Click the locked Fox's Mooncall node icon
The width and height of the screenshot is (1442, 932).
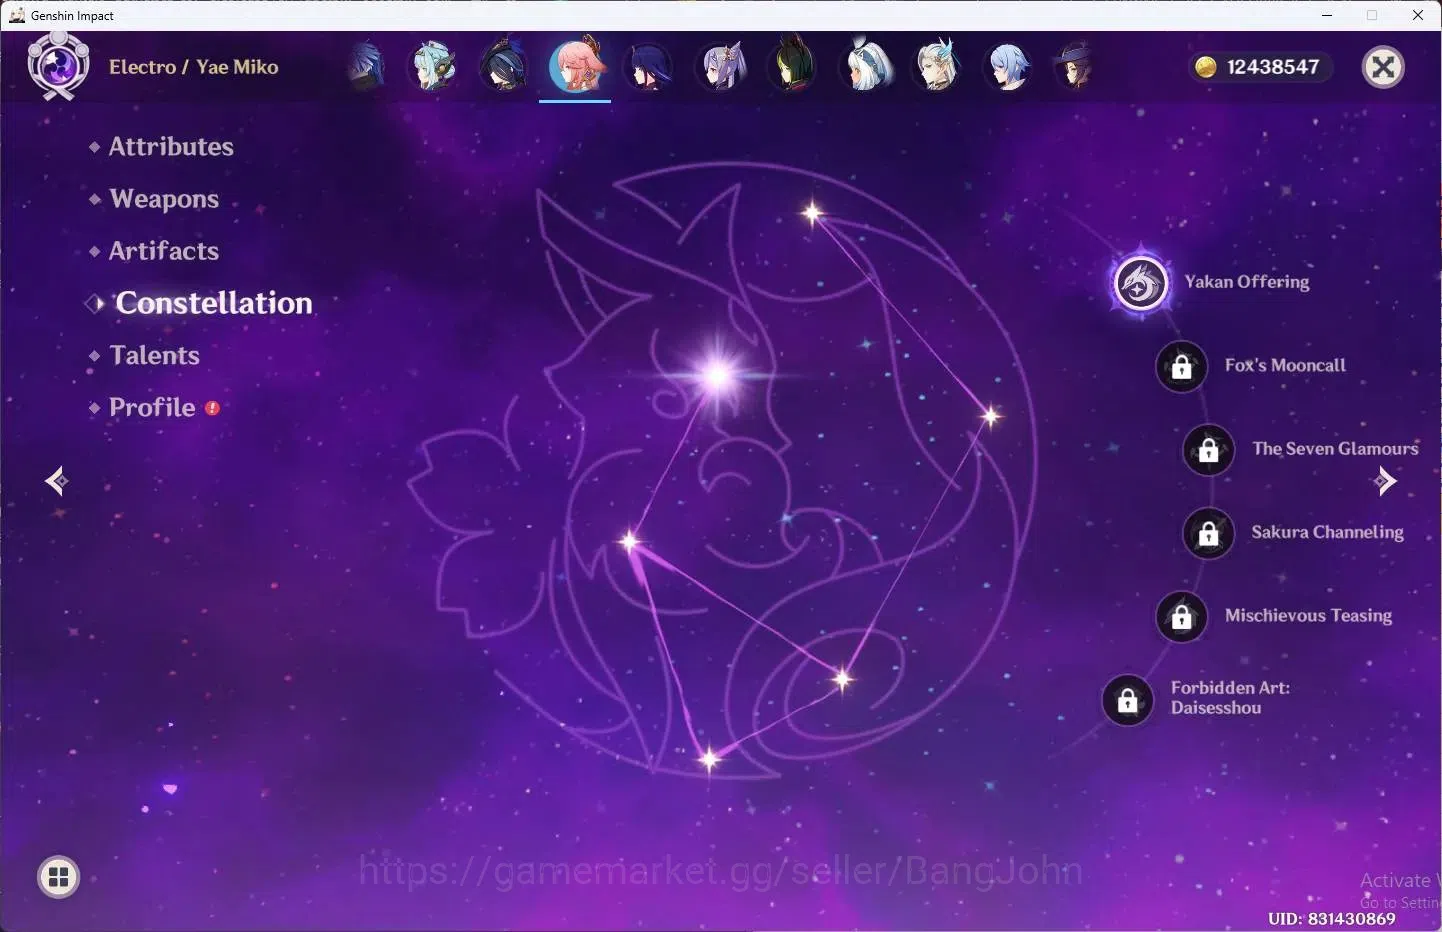point(1182,367)
